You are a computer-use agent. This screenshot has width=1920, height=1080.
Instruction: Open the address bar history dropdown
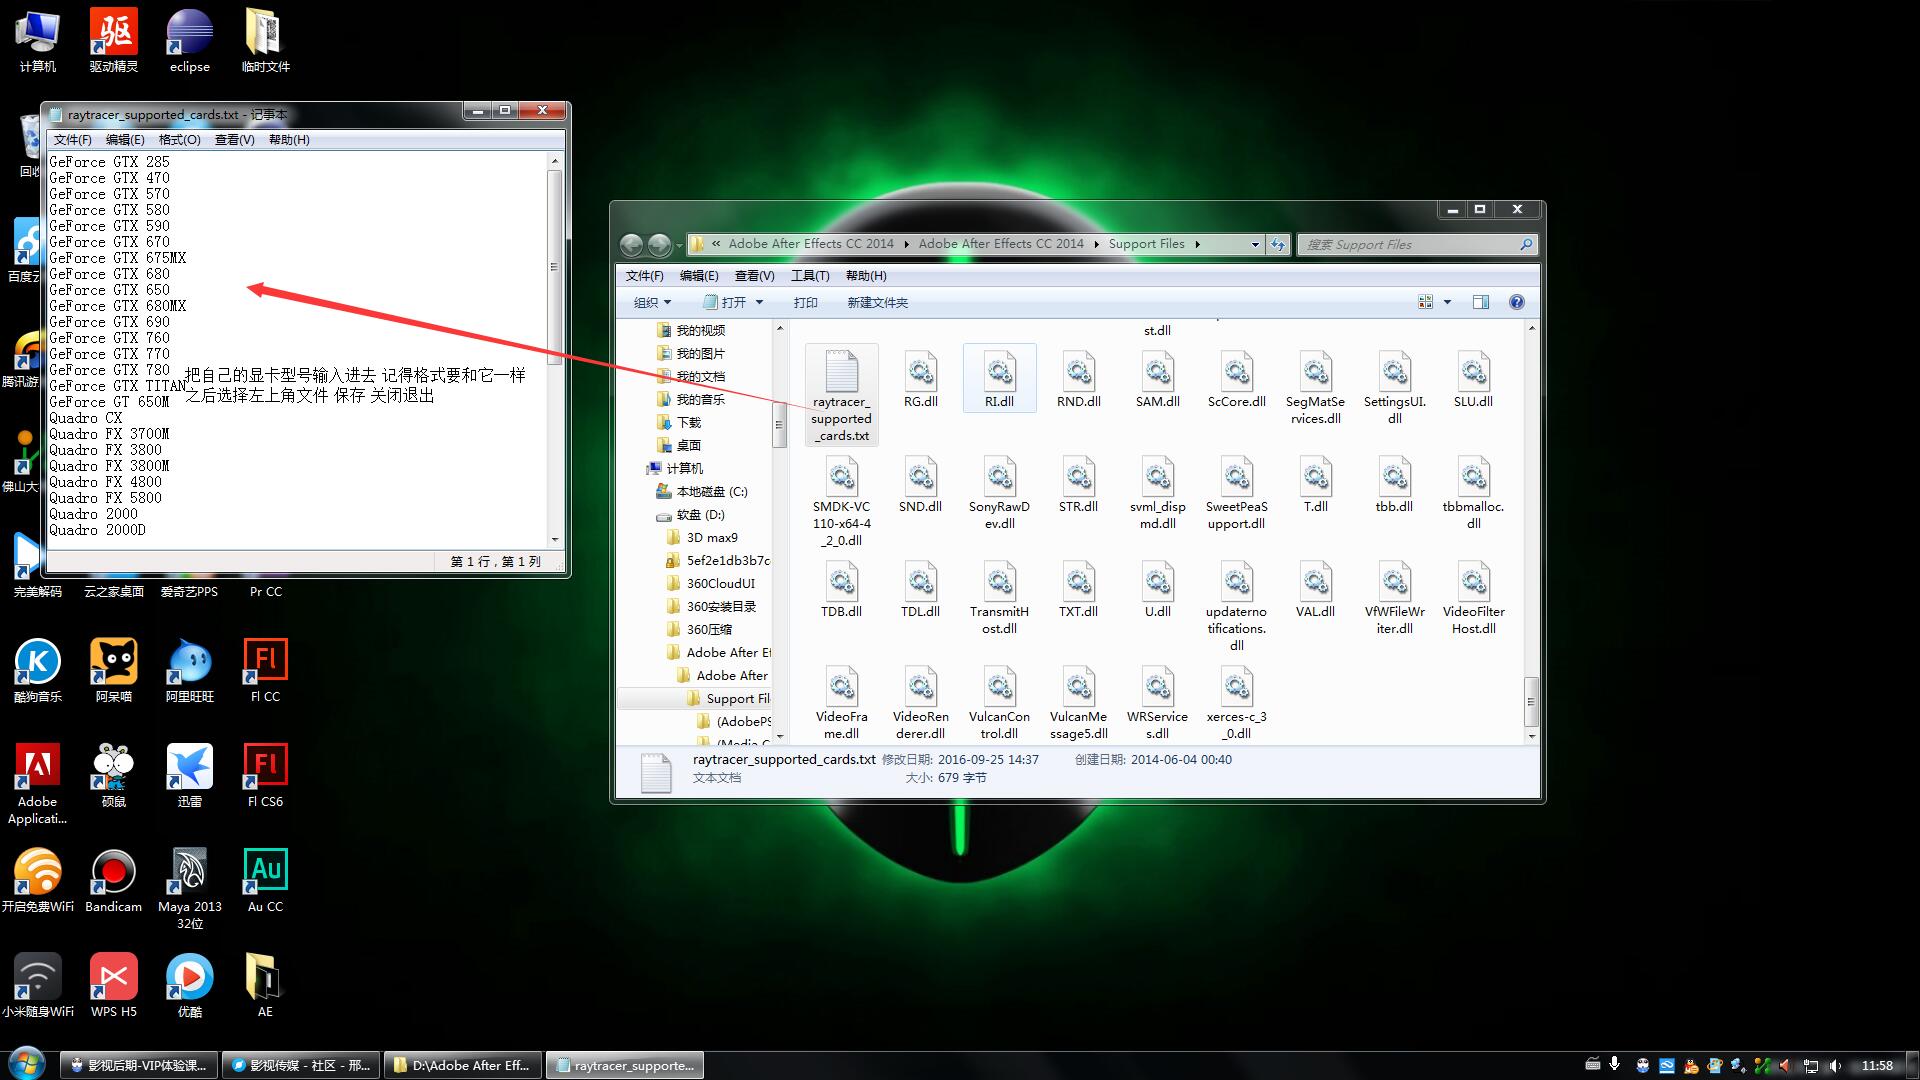click(1255, 244)
